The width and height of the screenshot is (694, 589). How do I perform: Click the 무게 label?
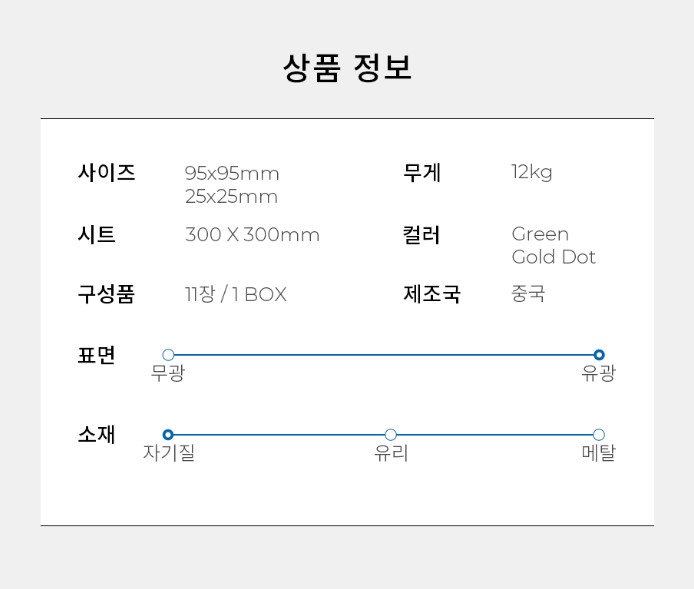click(x=422, y=173)
